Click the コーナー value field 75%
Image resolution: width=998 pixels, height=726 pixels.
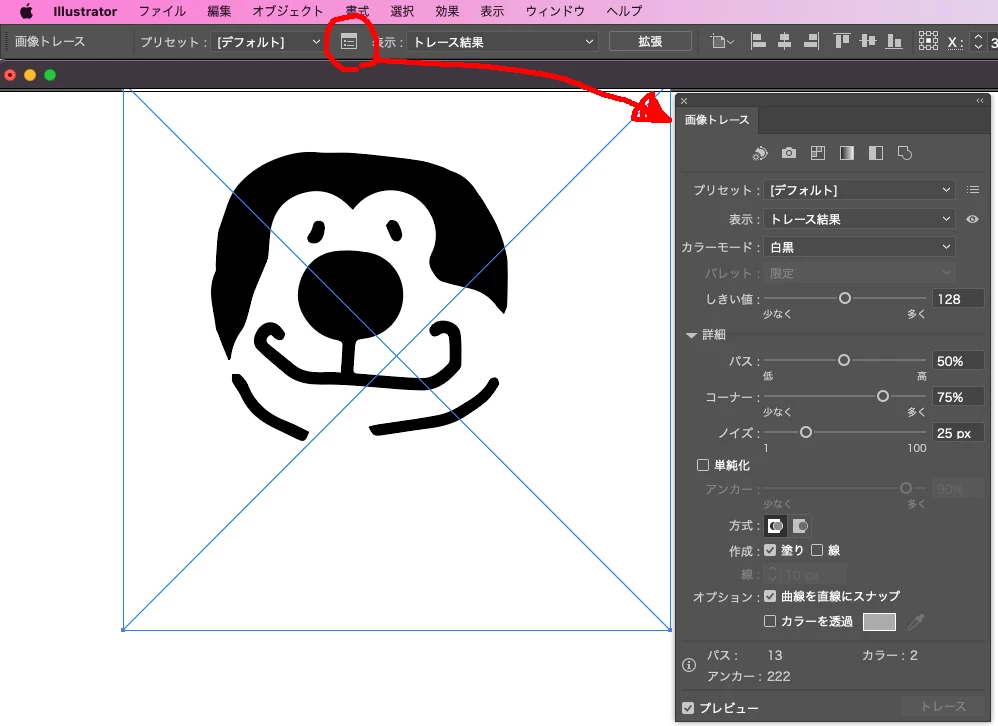tap(958, 397)
